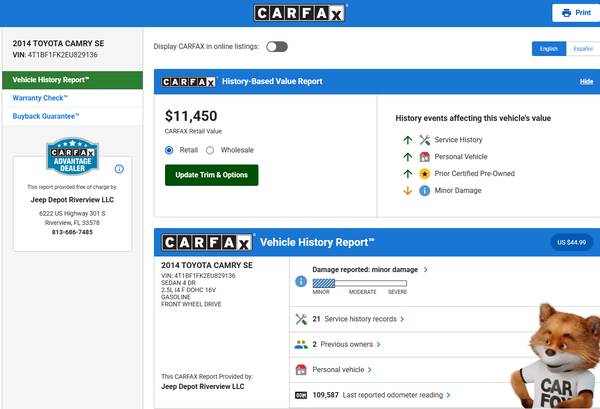The height and width of the screenshot is (409, 600).
Task: Toggle Display CARFAX in online listings
Action: [276, 47]
